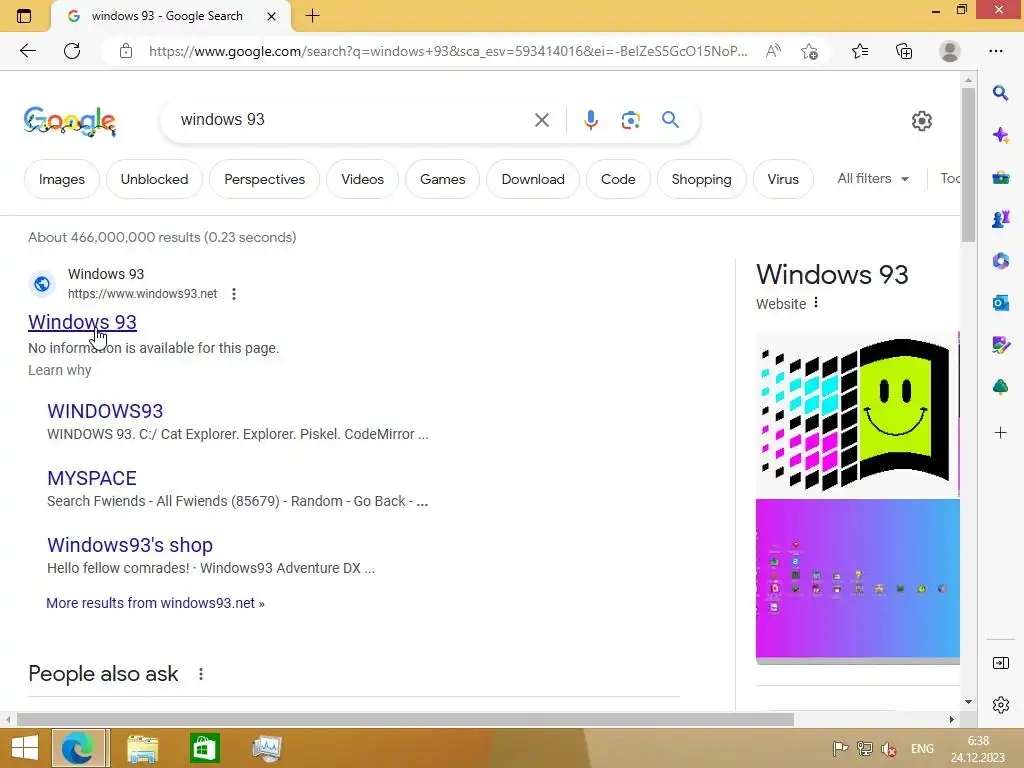Reload the page with the refresh icon

[72, 51]
